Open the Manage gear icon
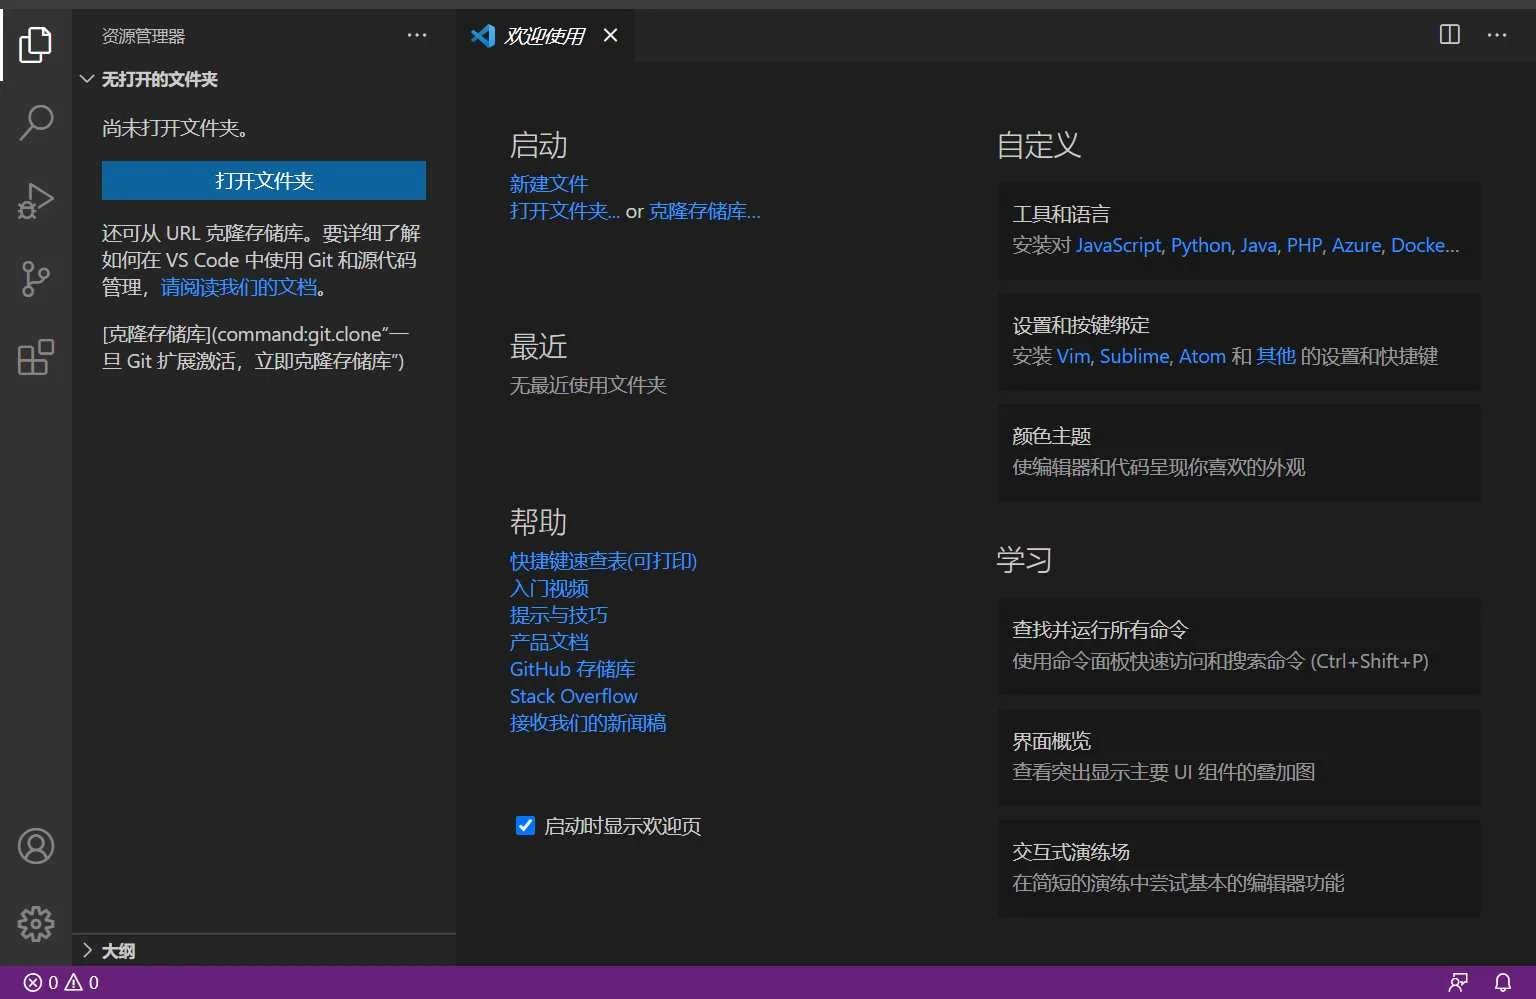Image resolution: width=1536 pixels, height=999 pixels. tap(35, 923)
